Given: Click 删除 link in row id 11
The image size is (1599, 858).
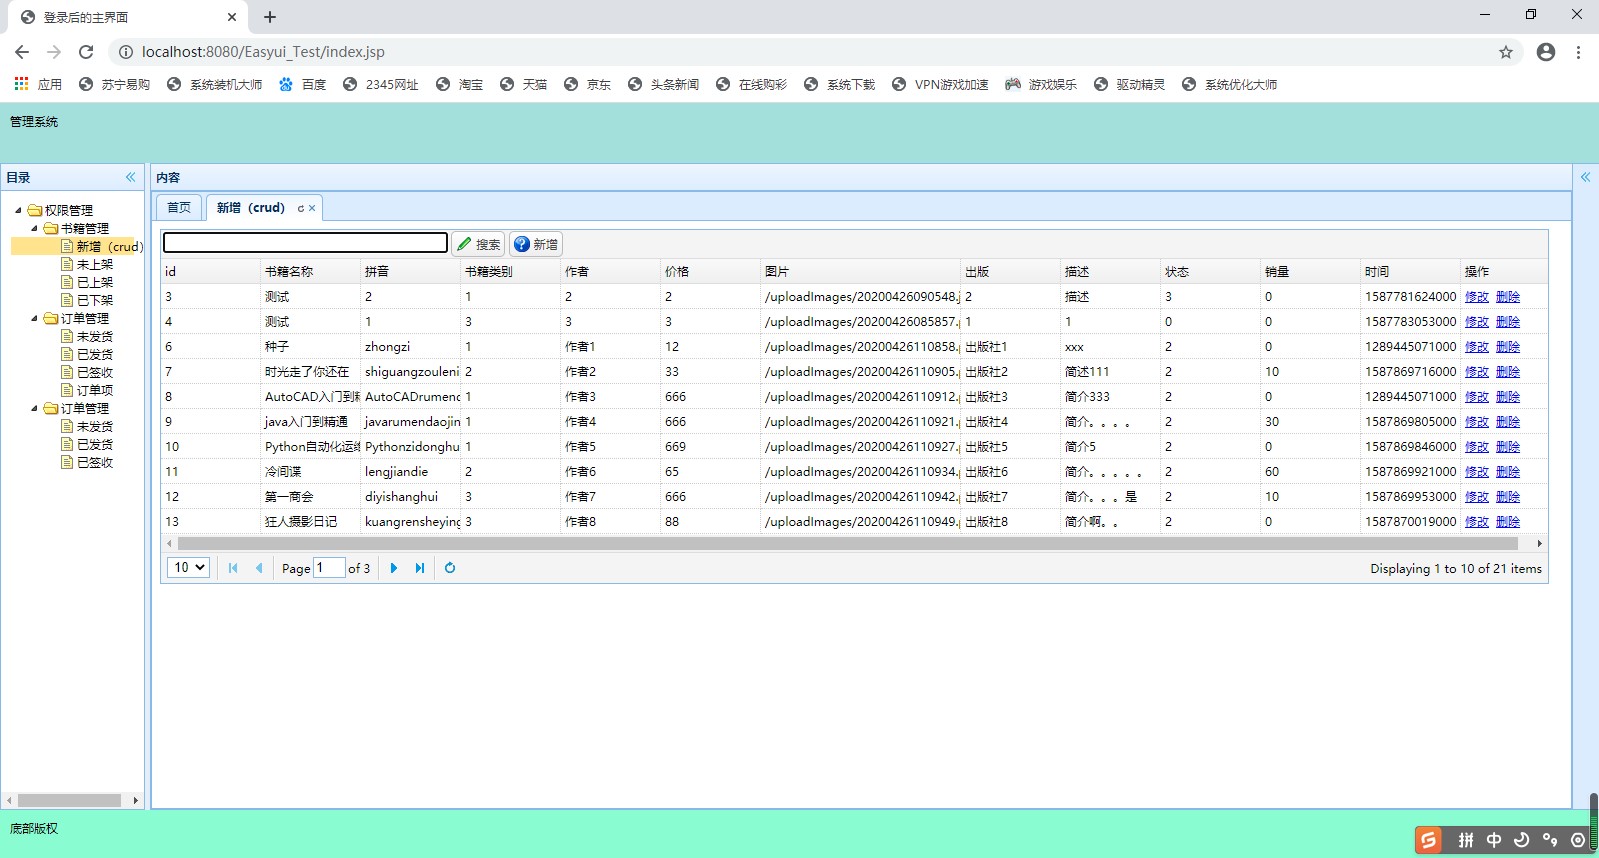Looking at the screenshot, I should pos(1508,472).
